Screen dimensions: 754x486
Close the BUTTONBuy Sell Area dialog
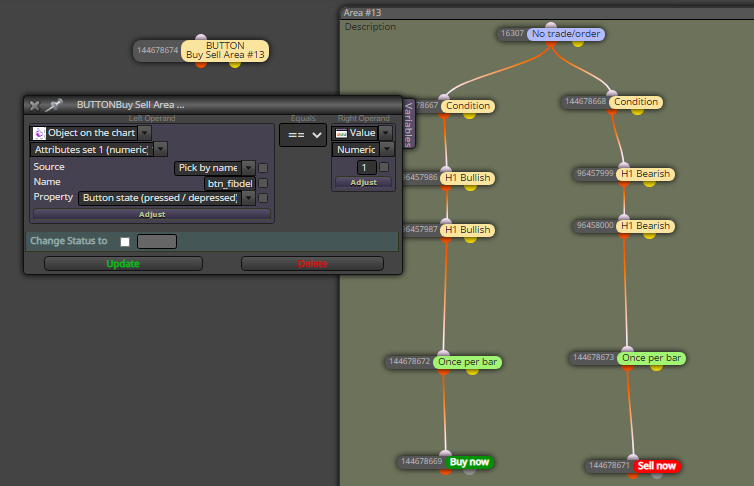[35, 105]
